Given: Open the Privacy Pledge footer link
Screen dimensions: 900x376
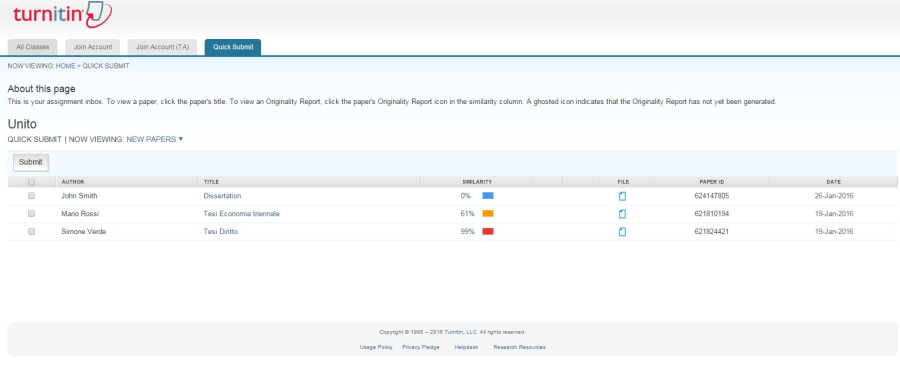Looking at the screenshot, I should pos(421,347).
